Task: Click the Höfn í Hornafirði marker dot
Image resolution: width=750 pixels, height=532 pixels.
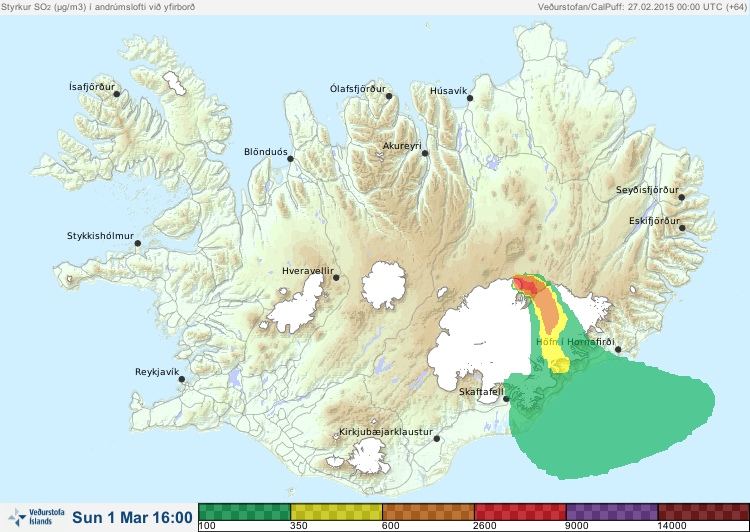Action: (618, 349)
